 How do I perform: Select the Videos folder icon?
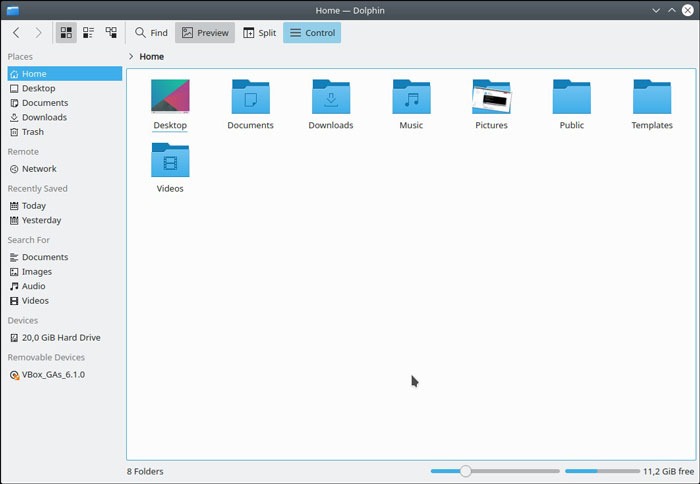[170, 160]
